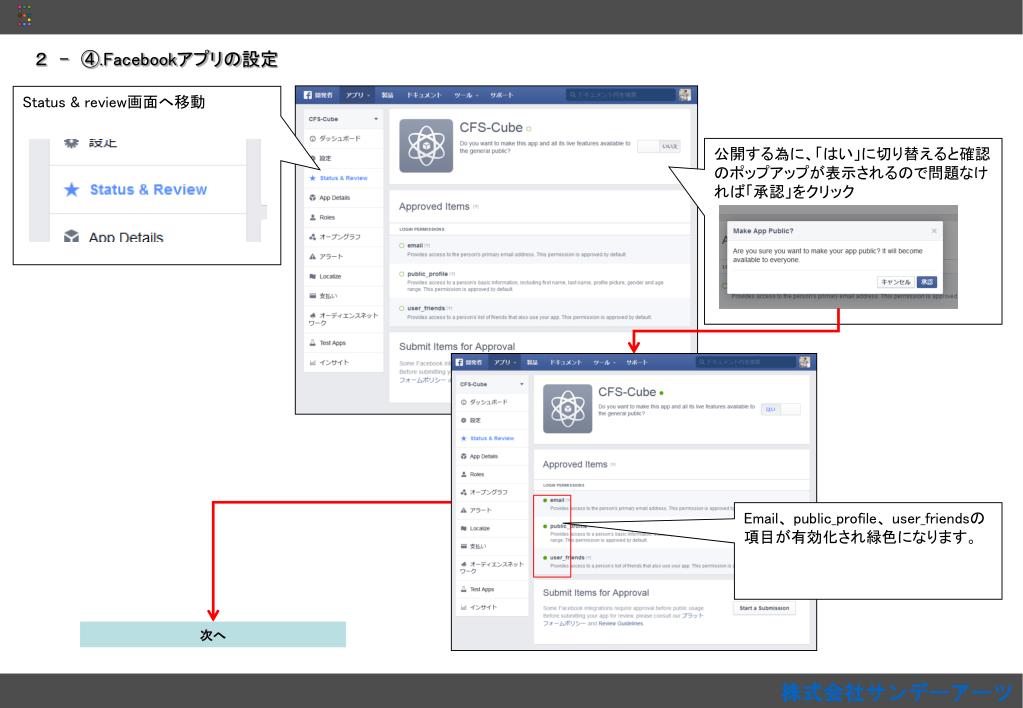Select サポート in upper screenshot navbar
Screen dimensions: 1023x708
(502, 95)
